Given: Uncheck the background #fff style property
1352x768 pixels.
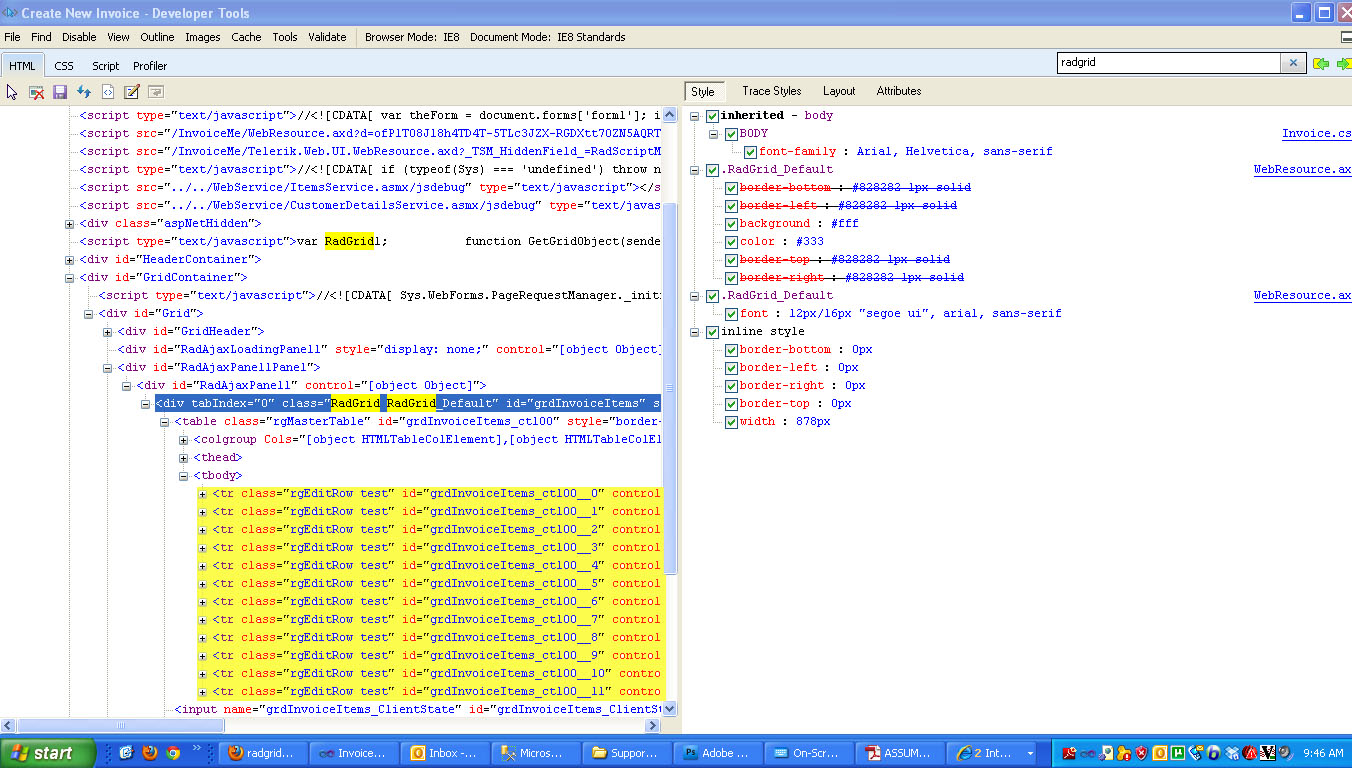Looking at the screenshot, I should tap(731, 224).
